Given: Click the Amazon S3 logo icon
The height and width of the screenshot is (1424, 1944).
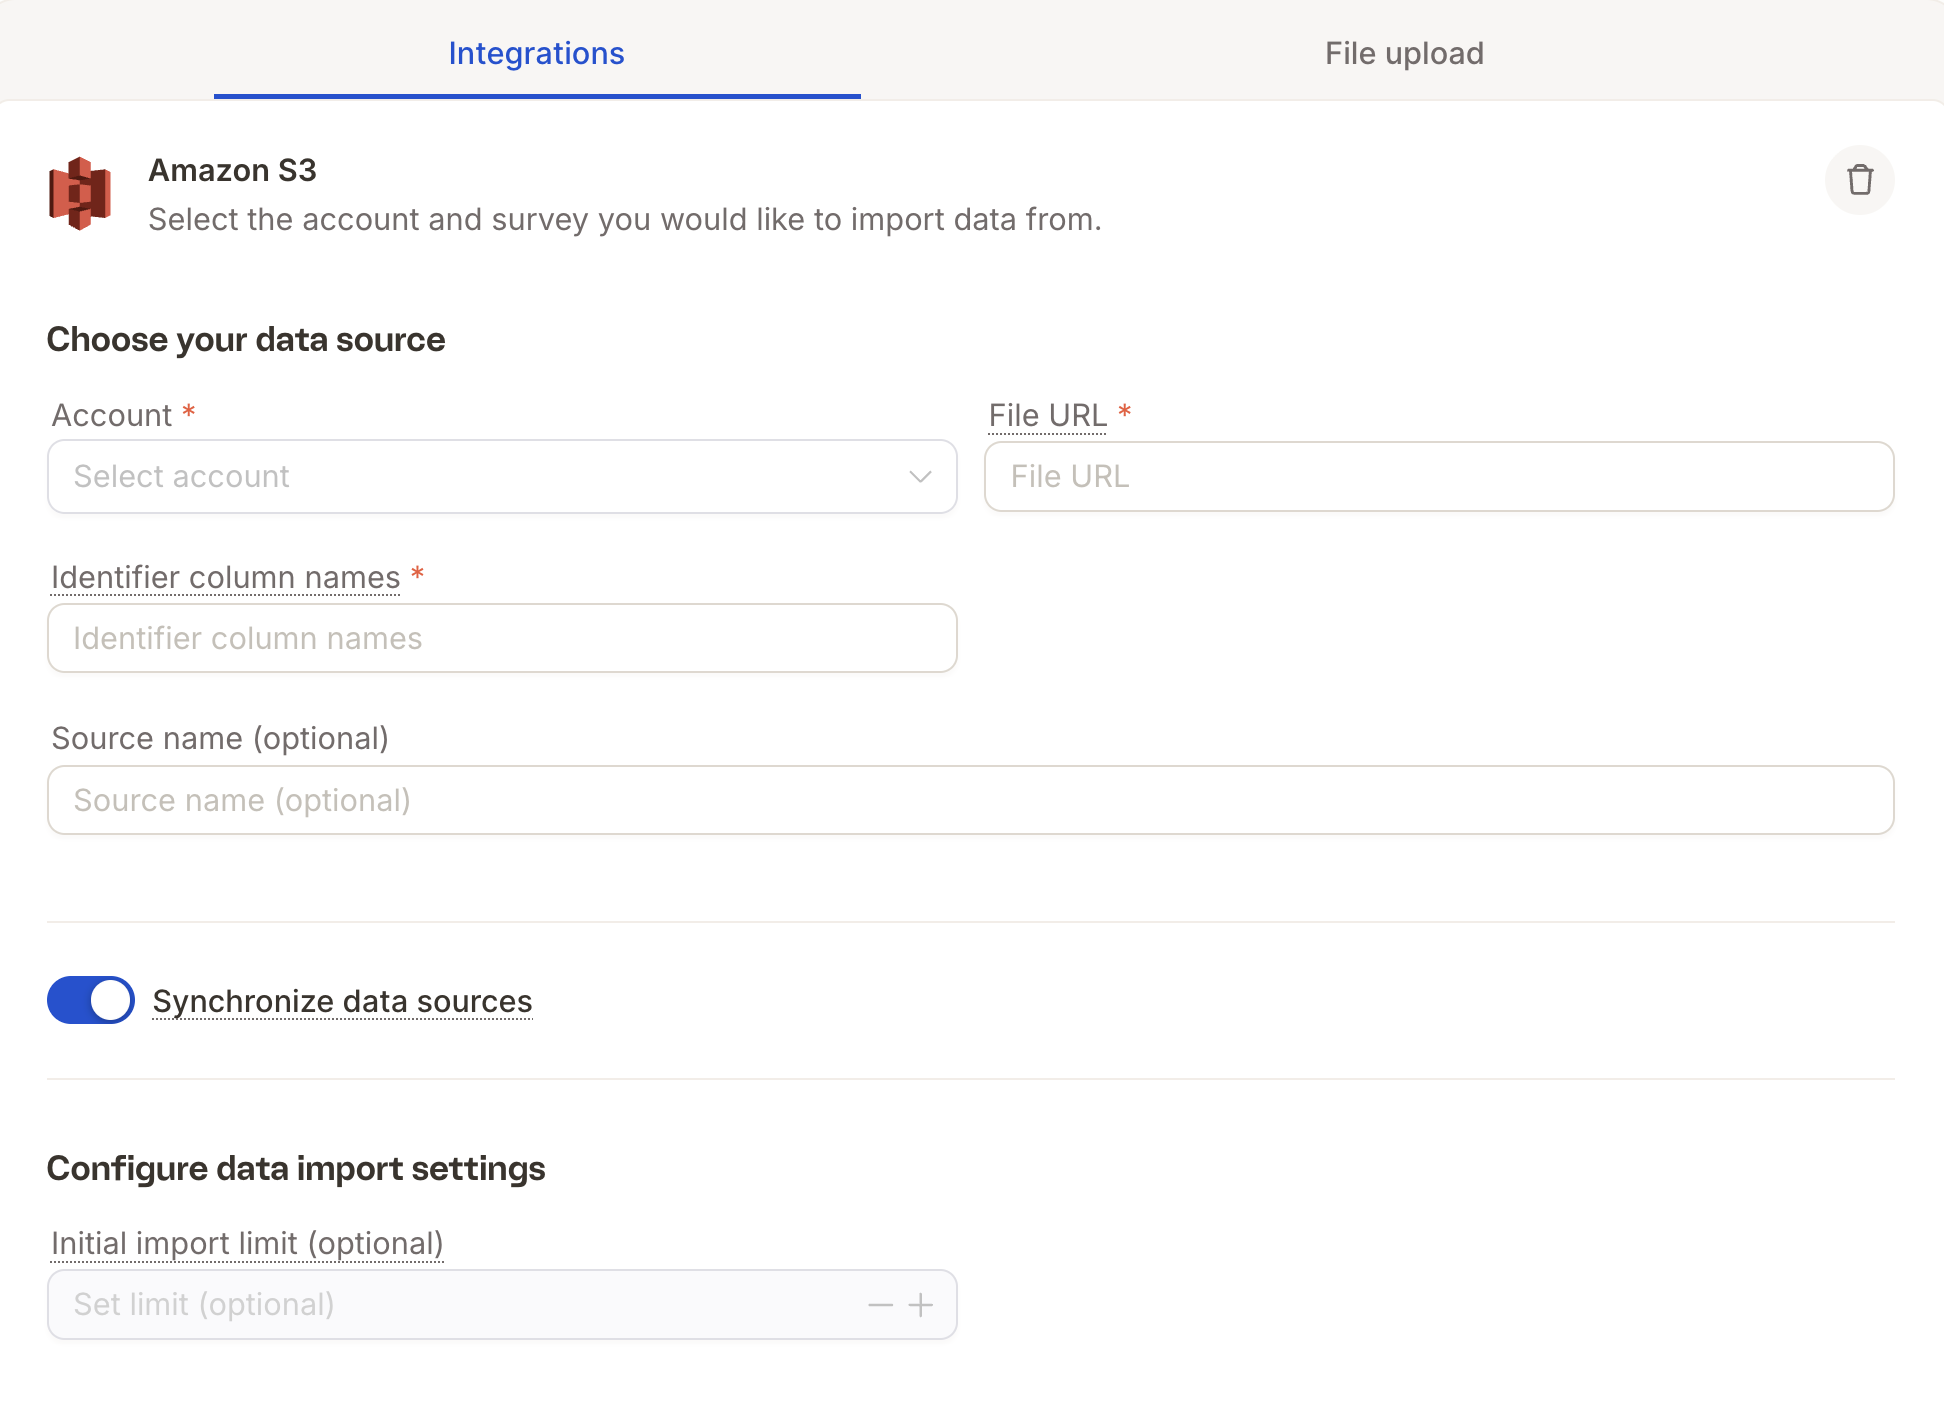Looking at the screenshot, I should pos(80,193).
